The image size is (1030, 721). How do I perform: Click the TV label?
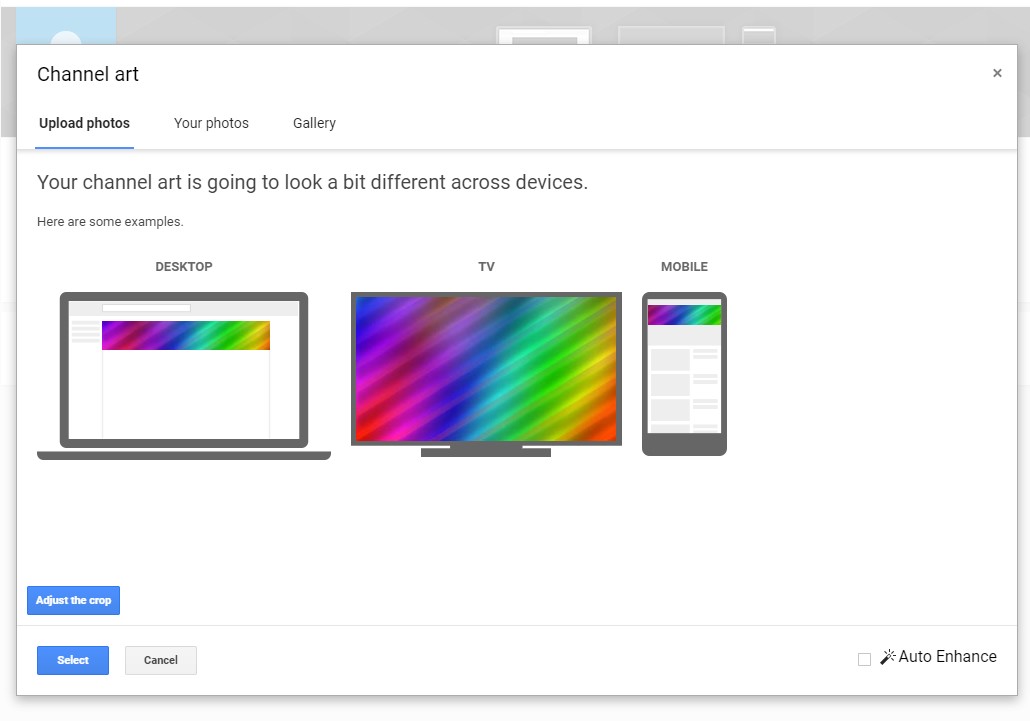pos(486,267)
